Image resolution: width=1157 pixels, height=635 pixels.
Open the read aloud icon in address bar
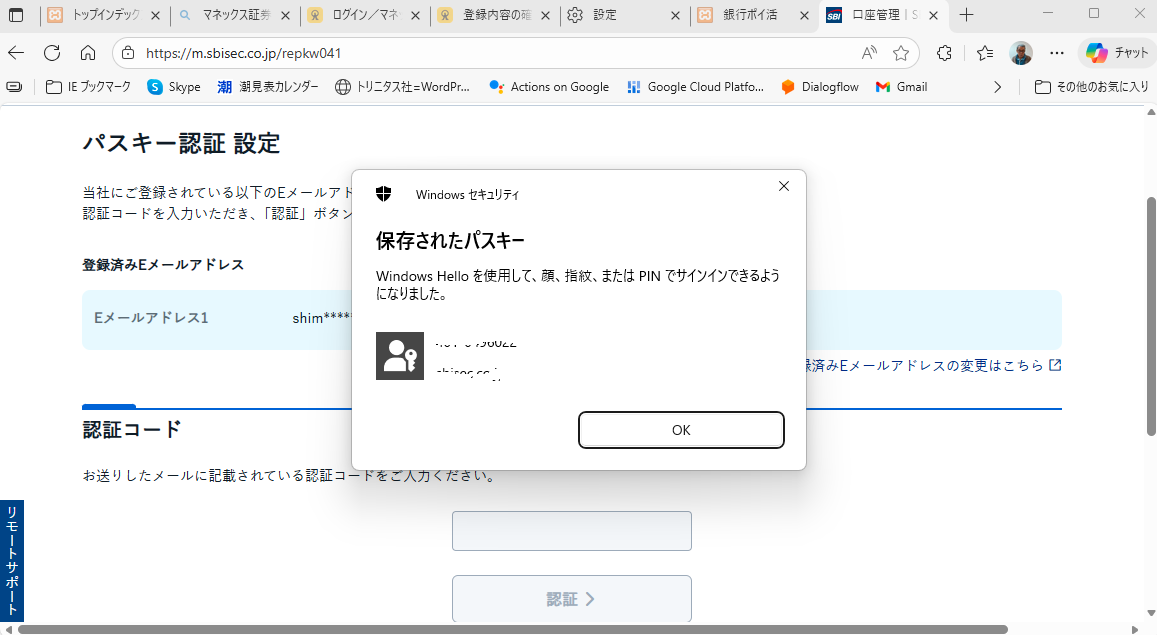(869, 53)
